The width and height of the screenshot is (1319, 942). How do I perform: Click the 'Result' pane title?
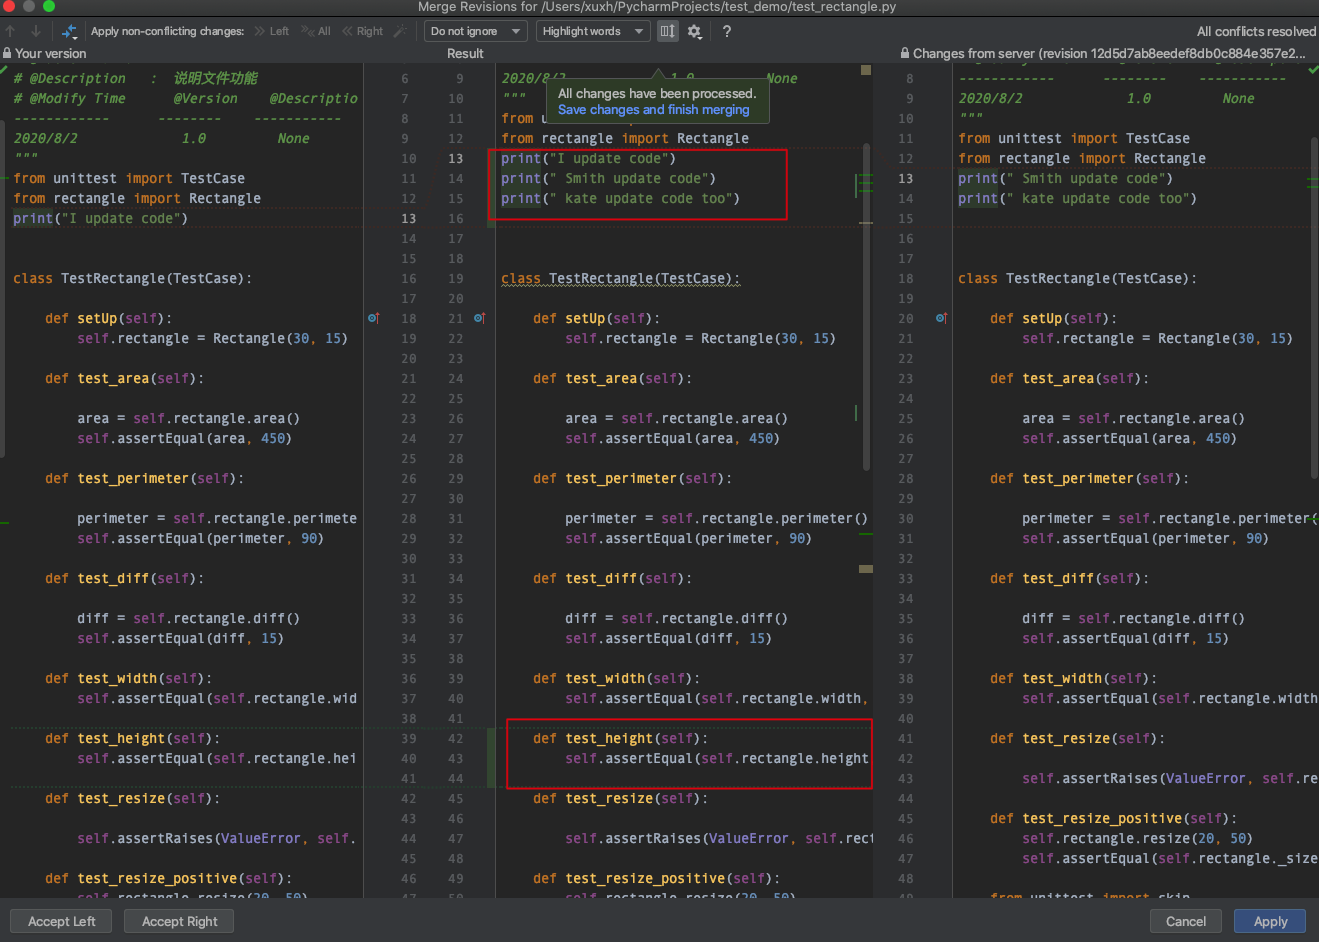tap(465, 53)
